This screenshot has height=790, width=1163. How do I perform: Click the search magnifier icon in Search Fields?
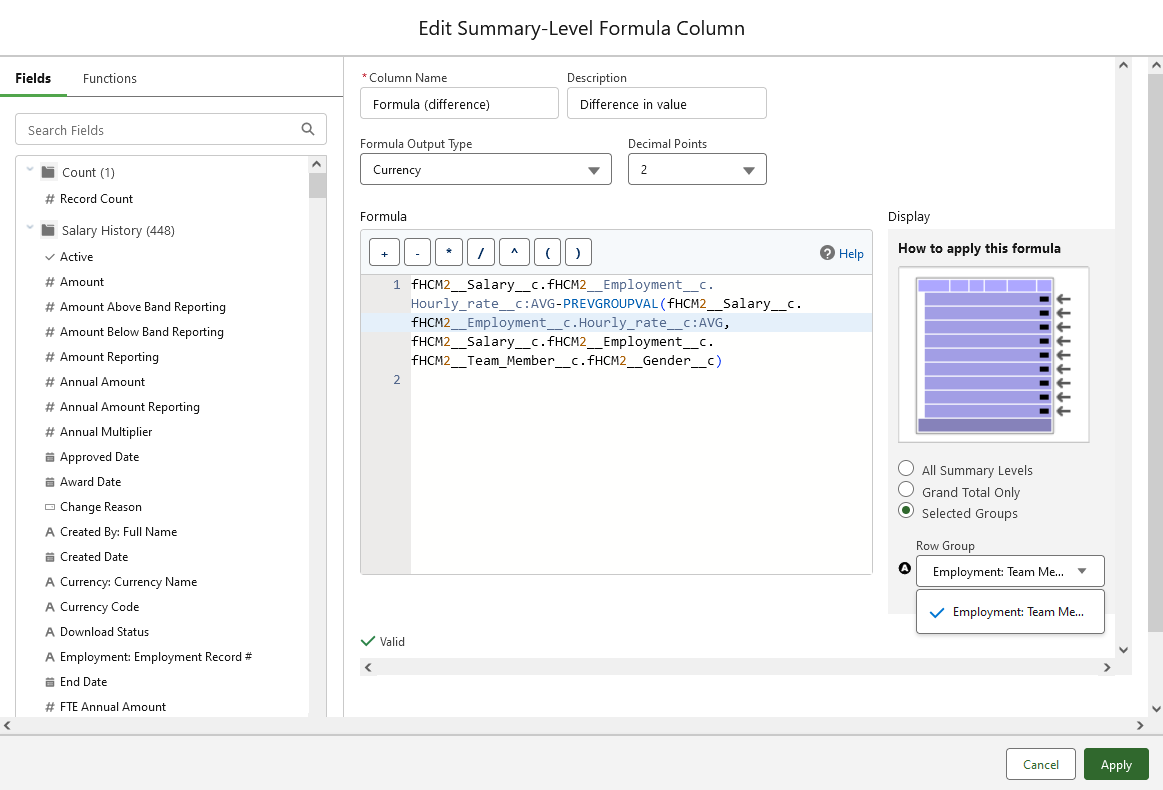pos(308,129)
